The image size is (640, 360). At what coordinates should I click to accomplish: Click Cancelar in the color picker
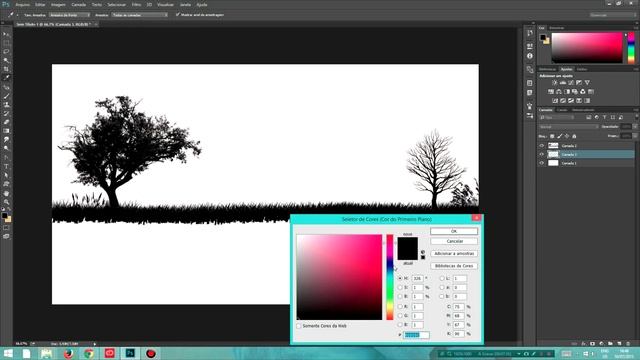coord(454,241)
